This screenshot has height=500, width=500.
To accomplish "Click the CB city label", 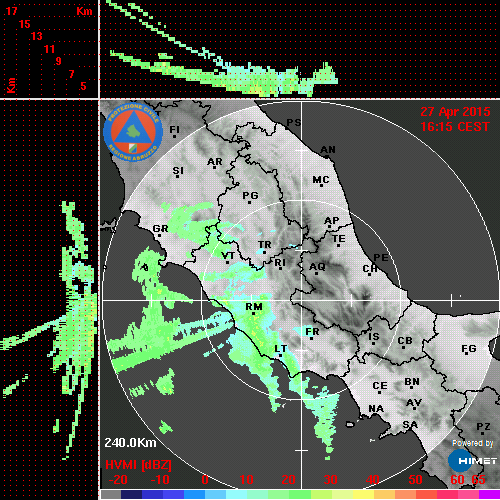I will 405,341.
